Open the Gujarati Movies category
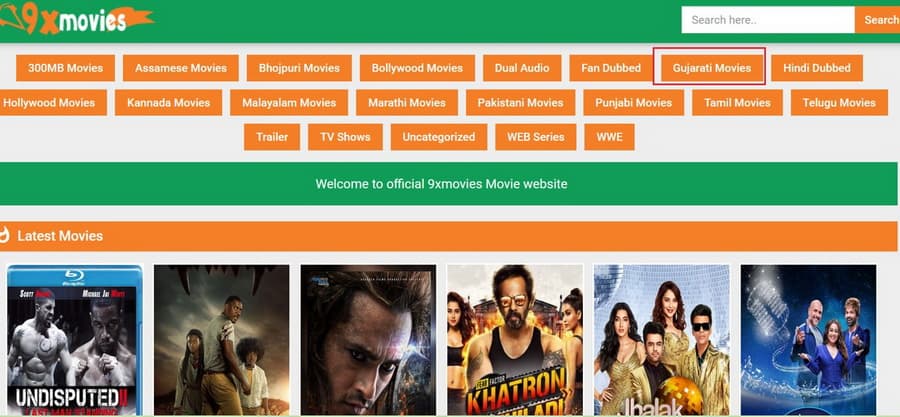 712,68
